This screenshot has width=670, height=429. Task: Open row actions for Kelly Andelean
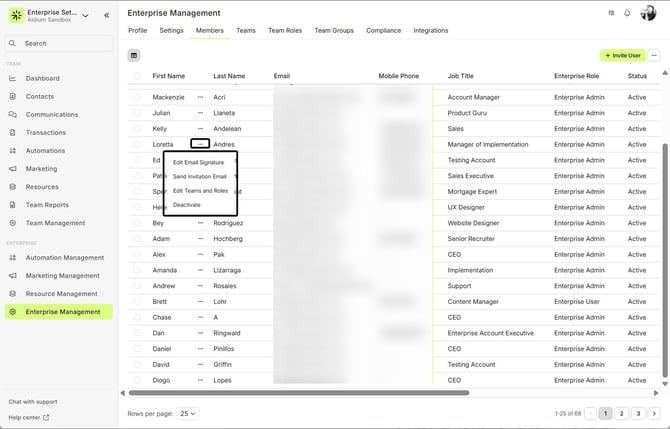pos(200,129)
